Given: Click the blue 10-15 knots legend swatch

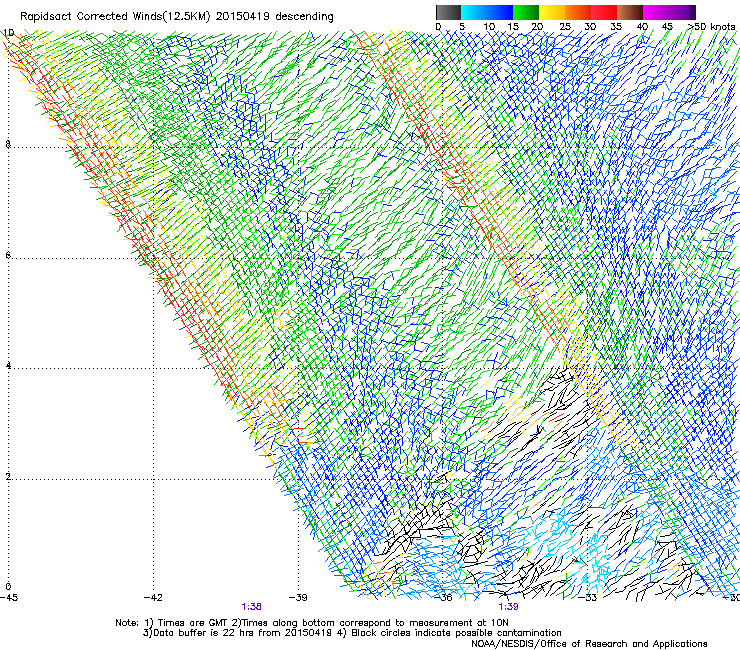Looking at the screenshot, I should pyautogui.click(x=500, y=12).
